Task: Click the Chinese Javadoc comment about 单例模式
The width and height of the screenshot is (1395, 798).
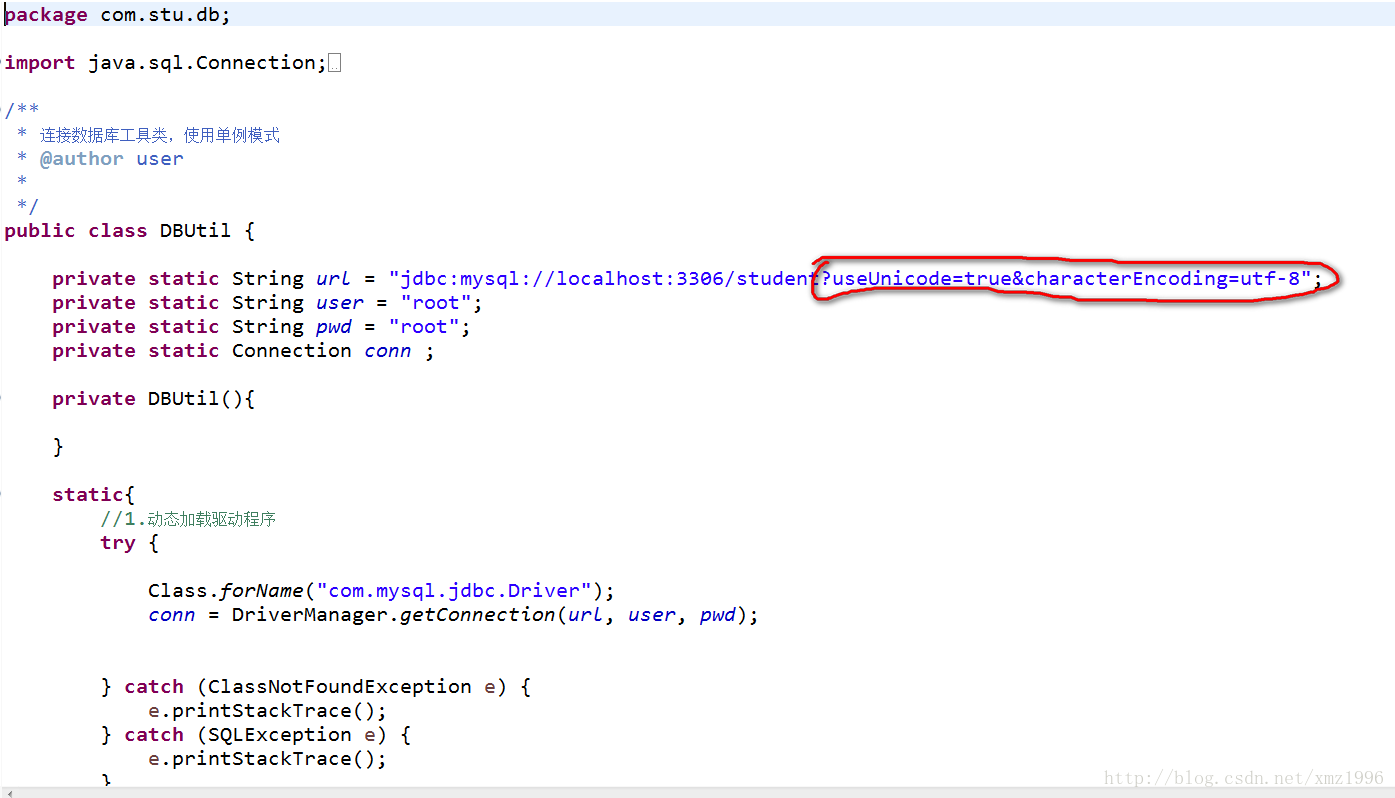Action: [x=160, y=135]
